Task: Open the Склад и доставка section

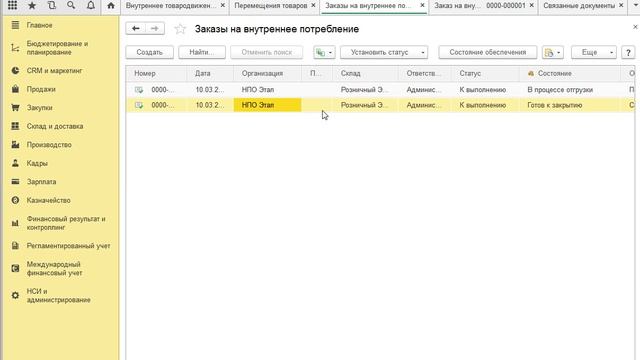Action: [x=55, y=126]
